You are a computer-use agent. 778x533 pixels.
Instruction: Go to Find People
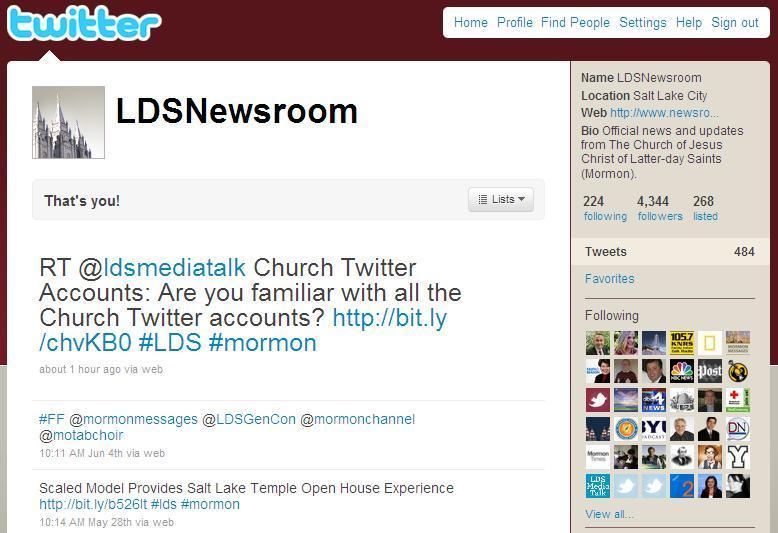[575, 23]
